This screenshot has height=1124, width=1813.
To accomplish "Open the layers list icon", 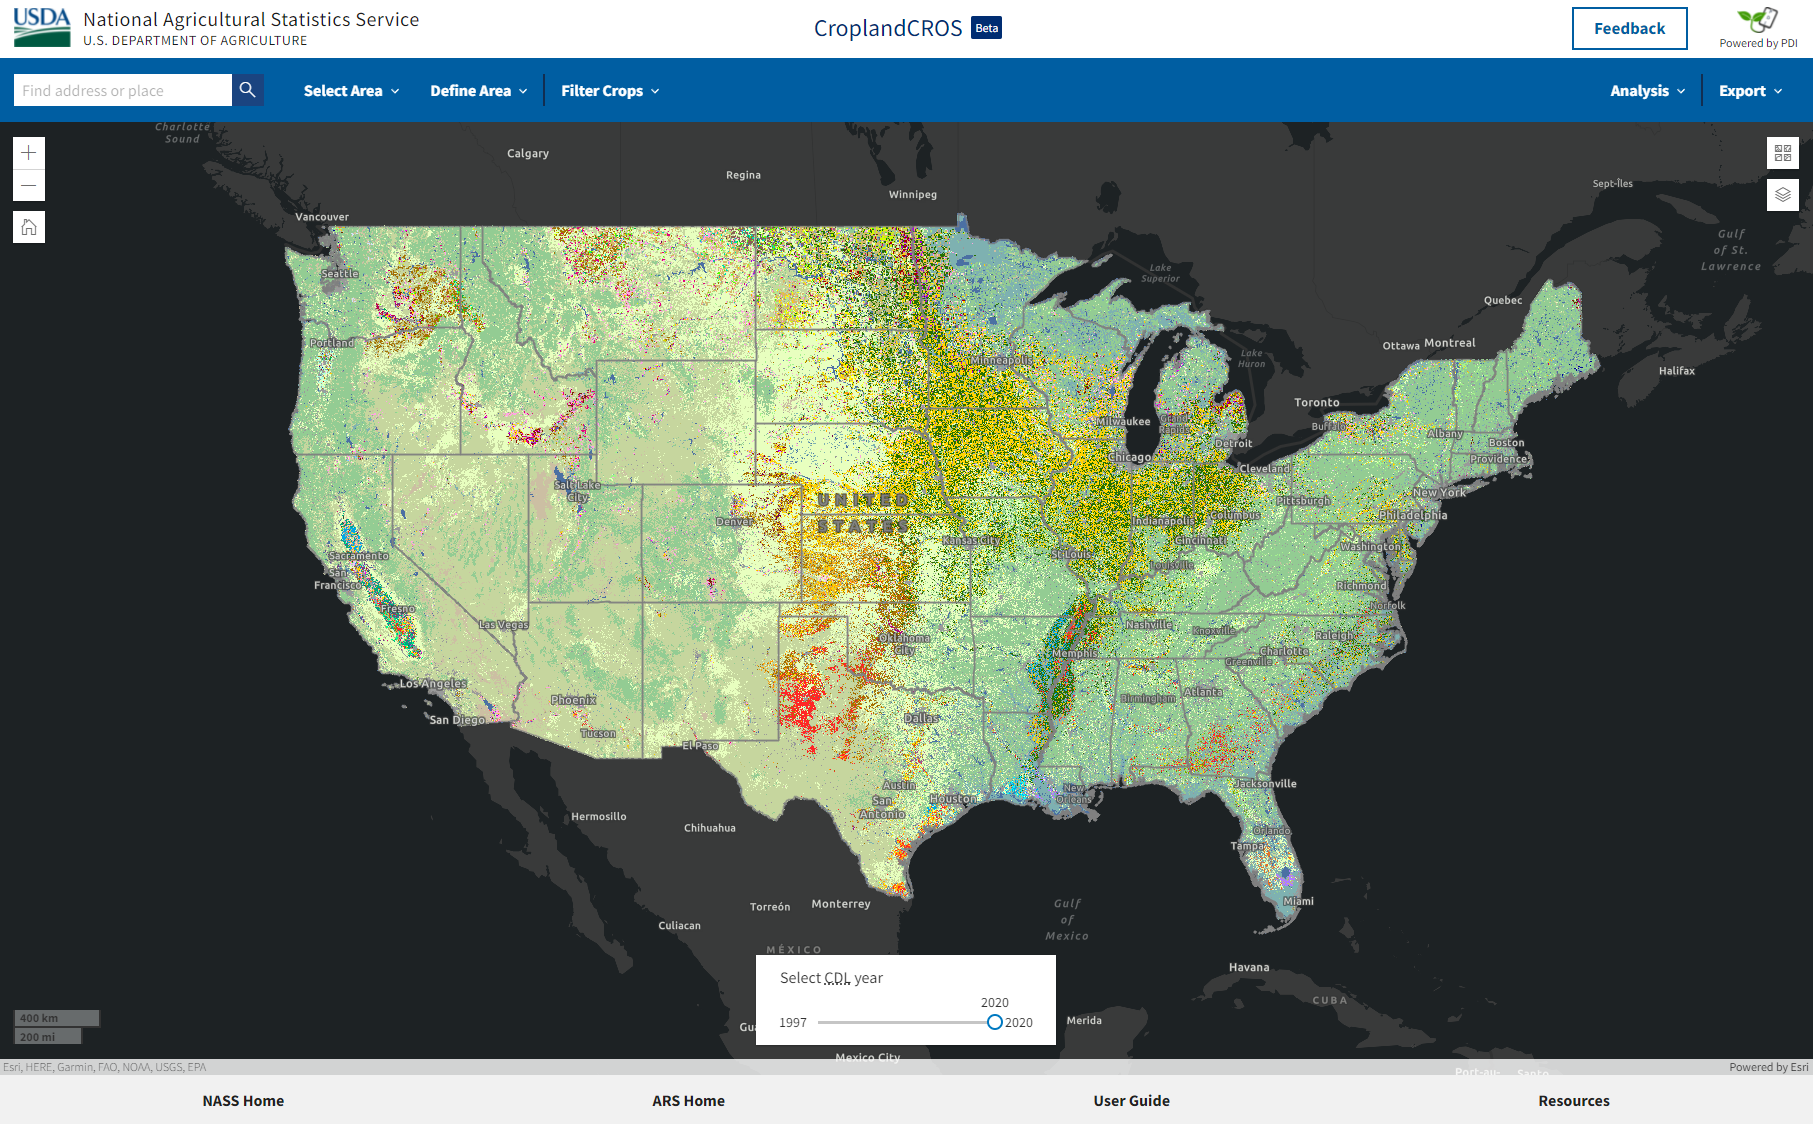I will coord(1783,195).
